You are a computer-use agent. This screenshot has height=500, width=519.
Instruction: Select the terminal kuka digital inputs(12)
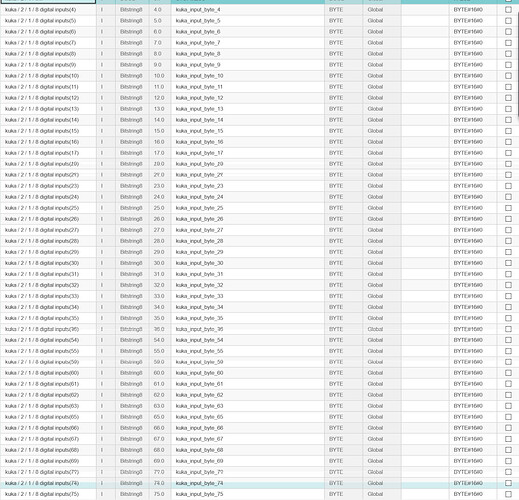pos(42,98)
